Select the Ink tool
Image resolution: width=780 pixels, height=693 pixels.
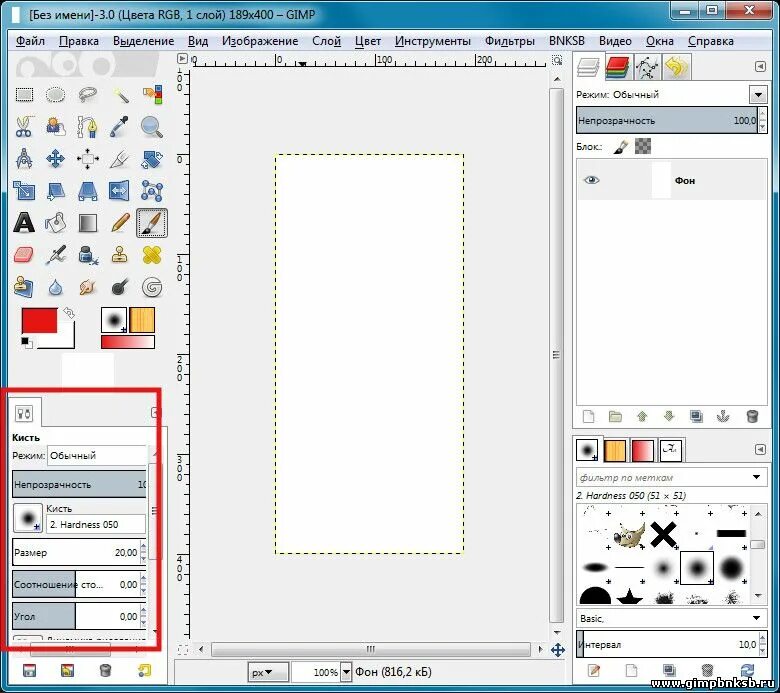[x=88, y=255]
